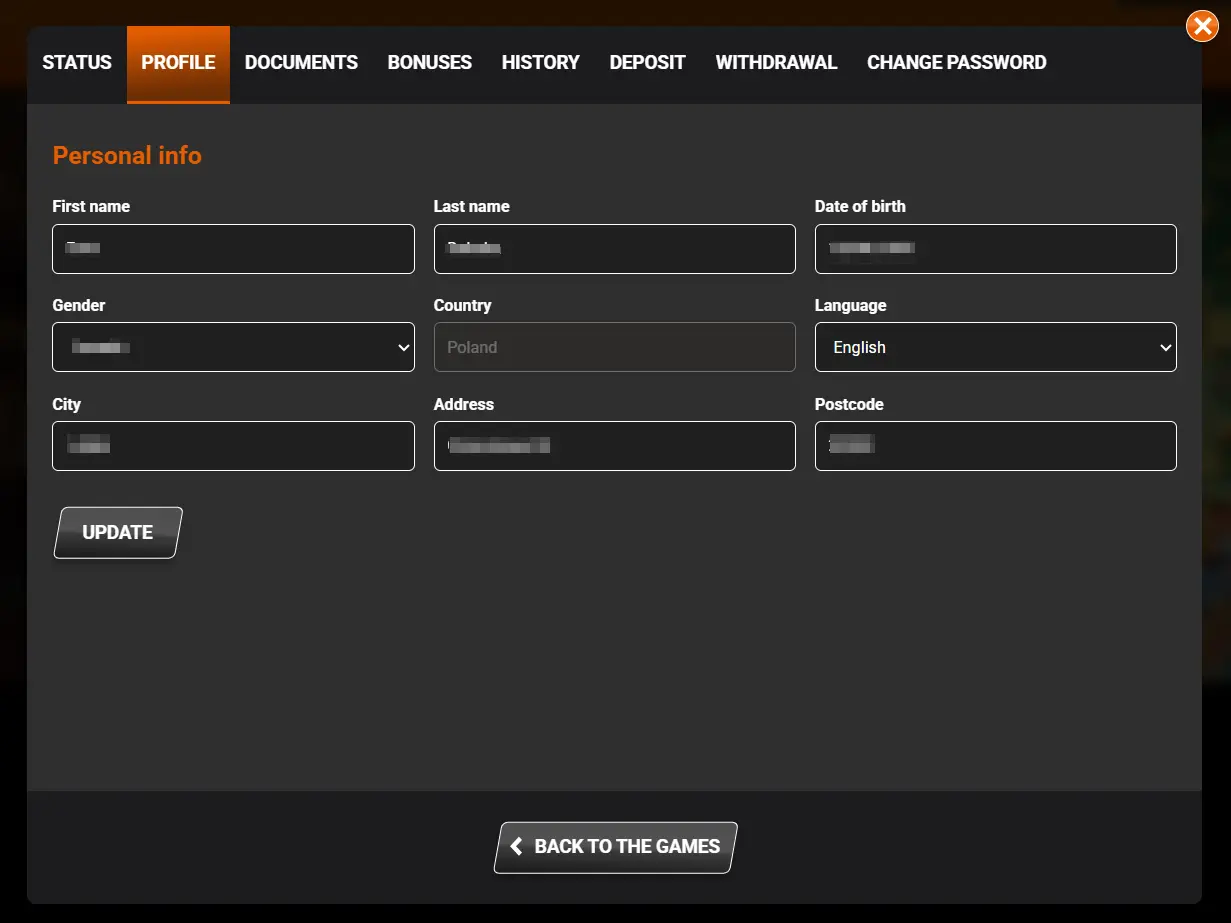Click the Personal info heading

(x=127, y=156)
